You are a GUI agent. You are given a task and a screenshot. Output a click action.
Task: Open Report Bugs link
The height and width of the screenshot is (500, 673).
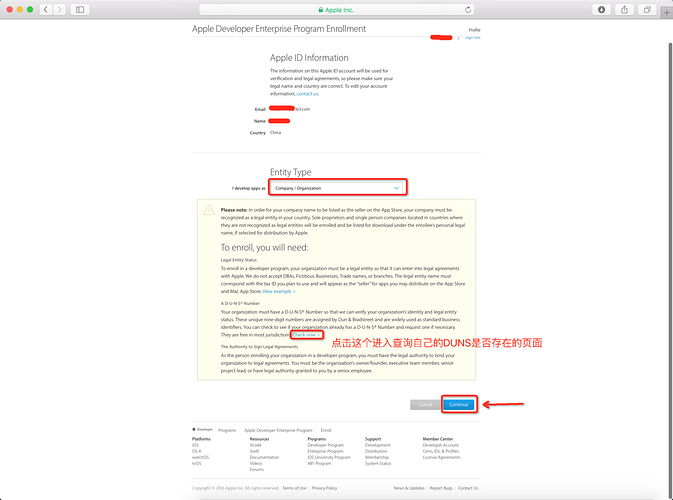tap(441, 488)
